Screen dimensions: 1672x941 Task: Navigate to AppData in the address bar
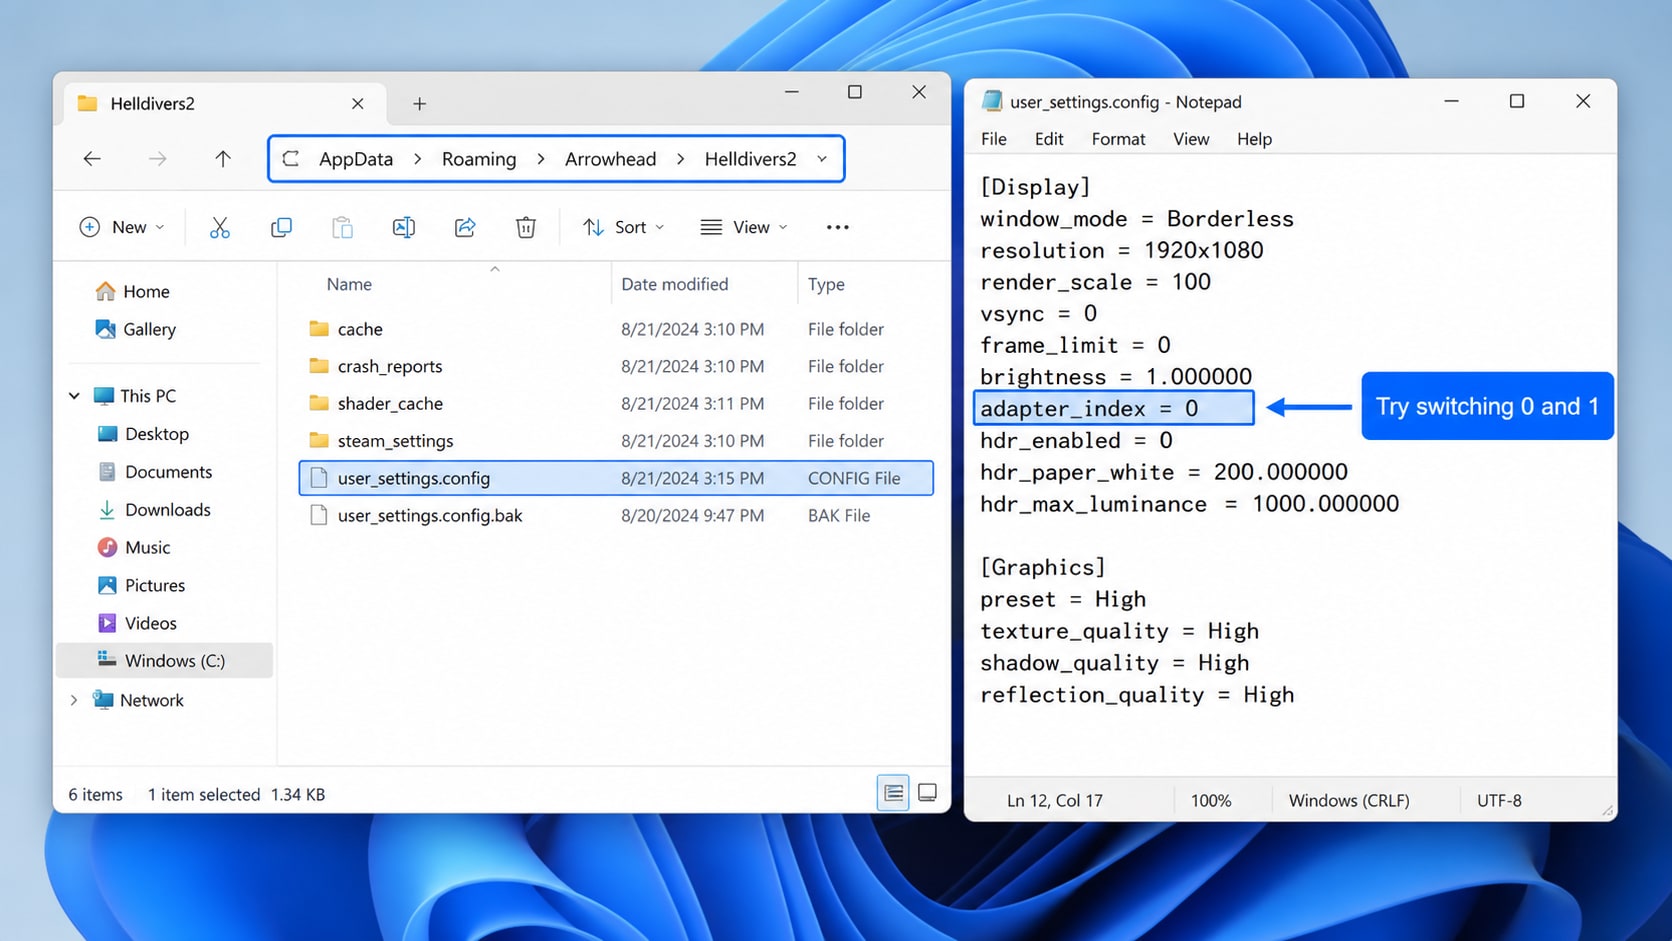(356, 159)
